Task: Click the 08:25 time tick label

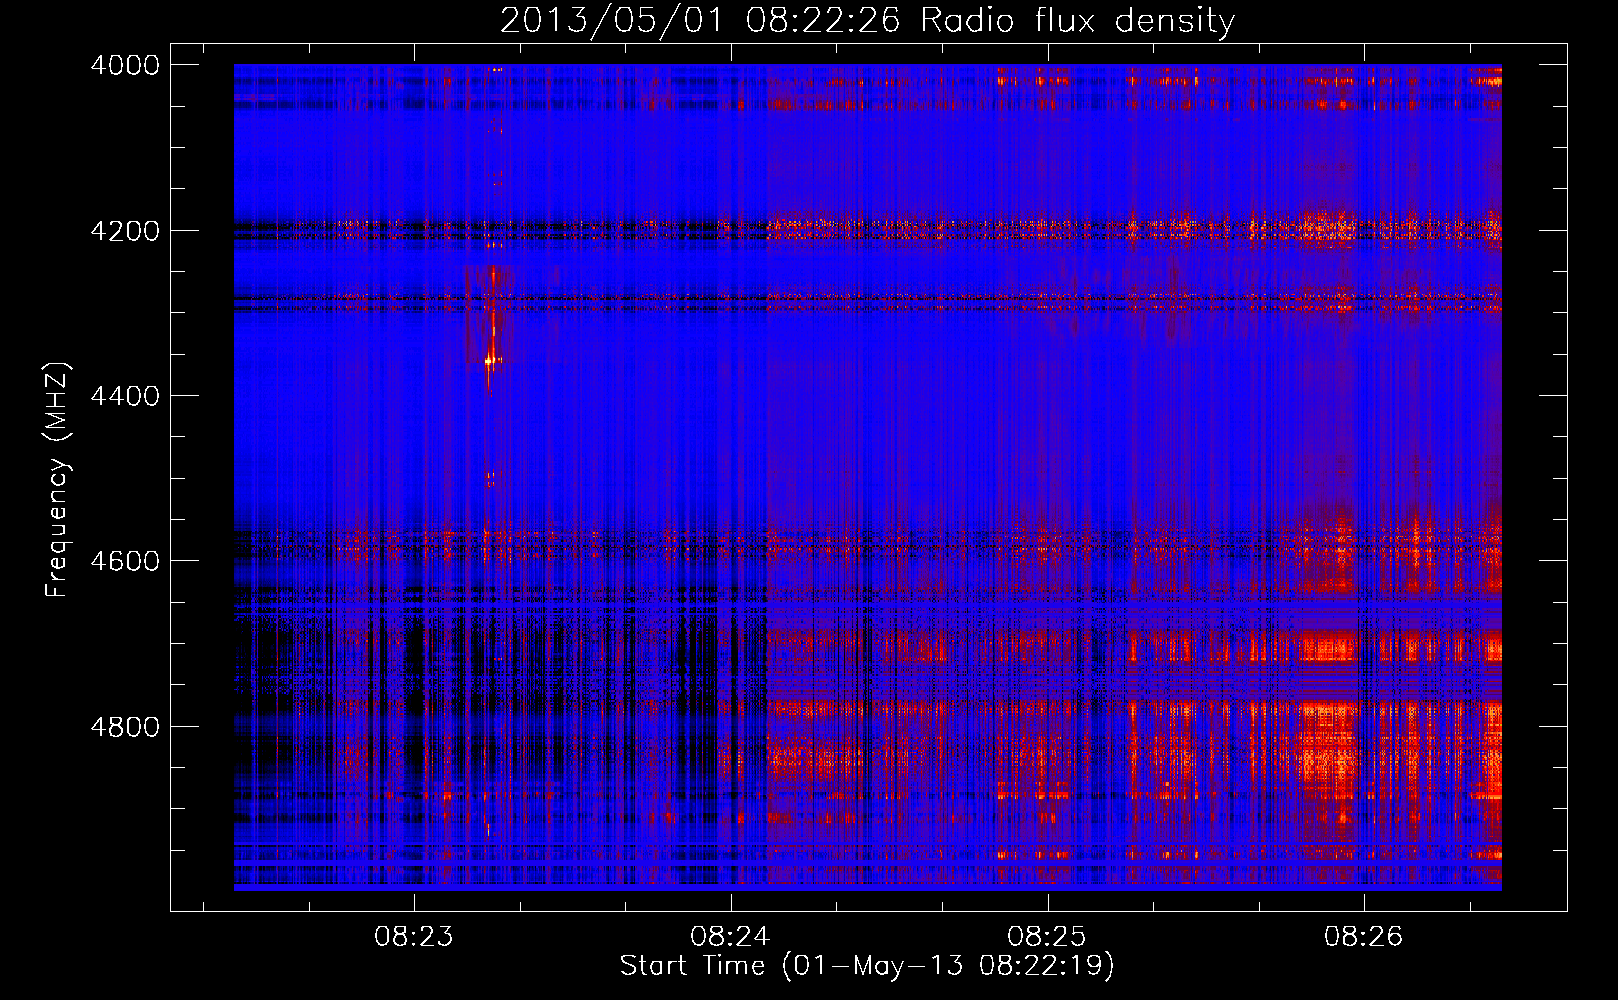Action: pos(1047,936)
